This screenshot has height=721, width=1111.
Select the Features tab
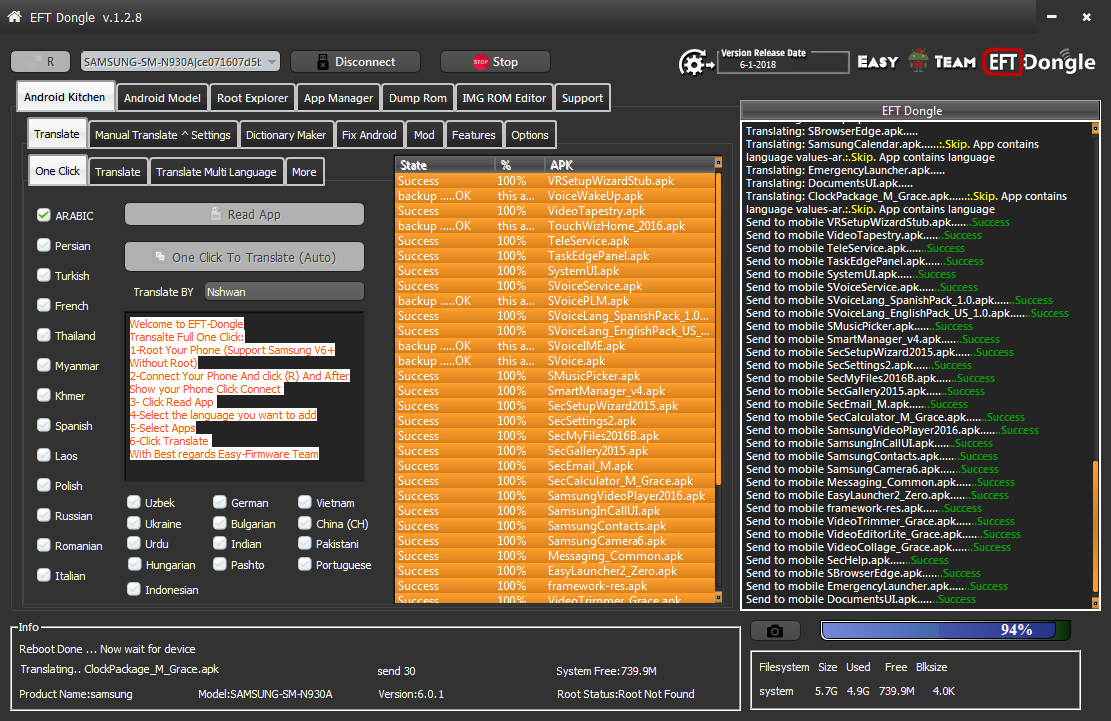click(473, 135)
